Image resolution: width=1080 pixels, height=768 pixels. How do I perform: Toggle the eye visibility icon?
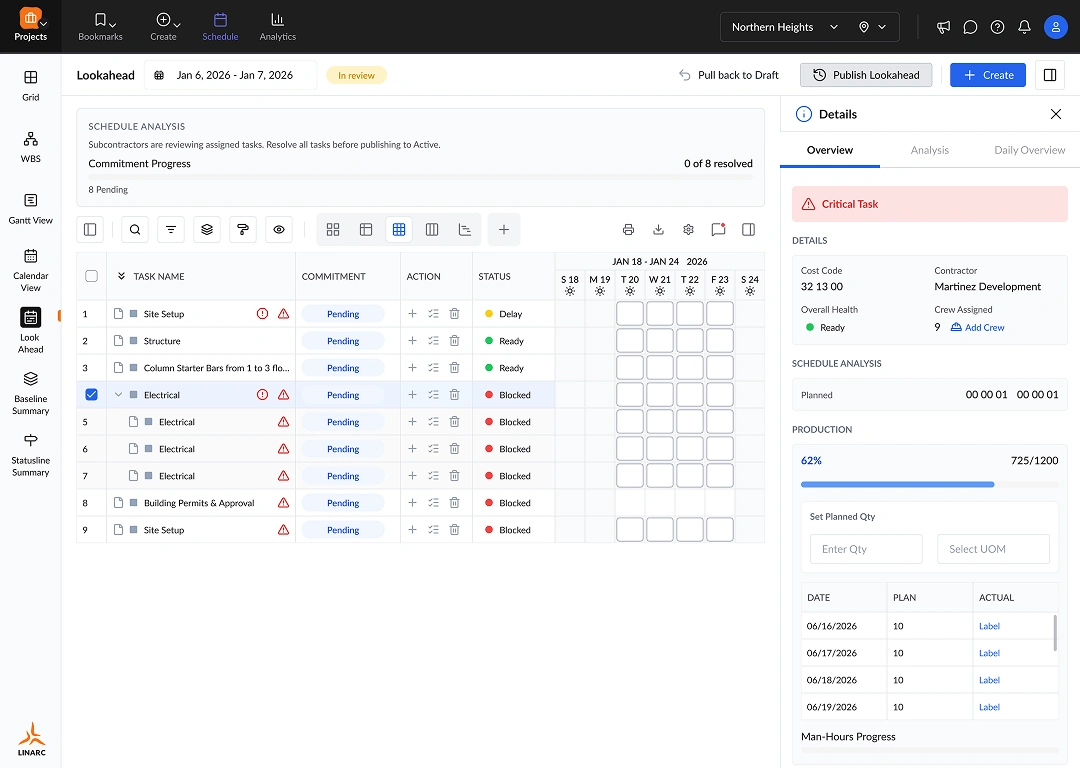click(279, 229)
